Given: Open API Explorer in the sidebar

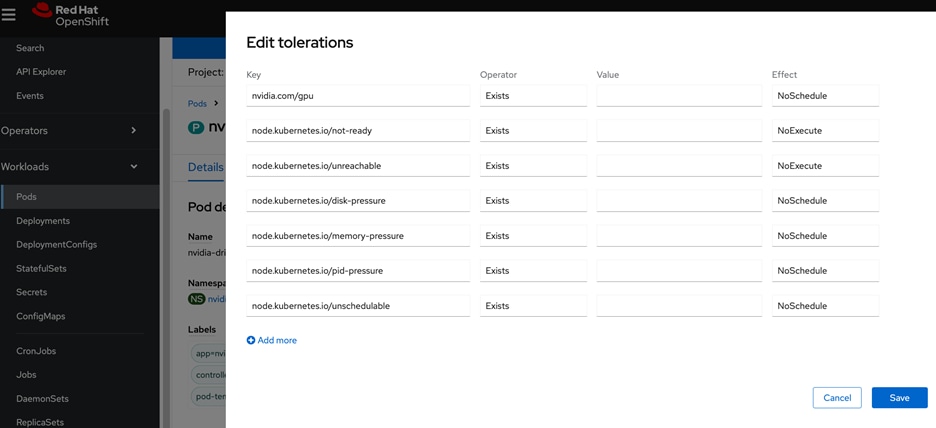Looking at the screenshot, I should click(41, 72).
